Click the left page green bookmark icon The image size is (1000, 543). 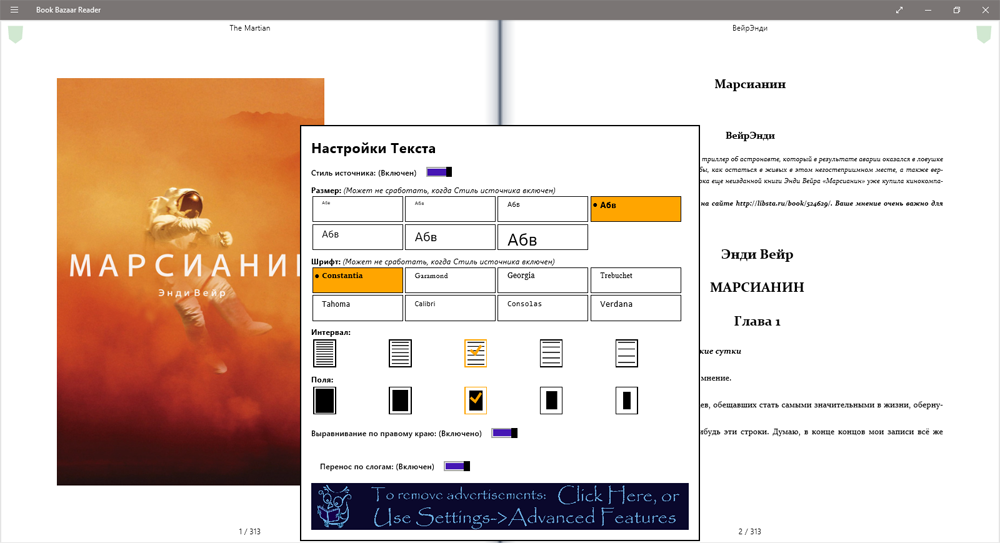15,34
